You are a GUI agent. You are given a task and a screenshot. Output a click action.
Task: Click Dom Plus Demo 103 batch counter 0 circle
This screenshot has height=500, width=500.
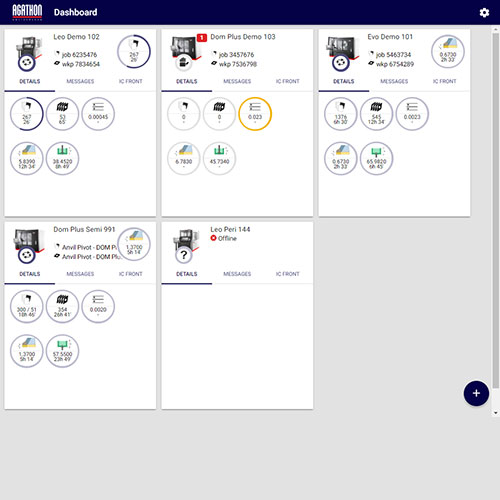coord(219,114)
